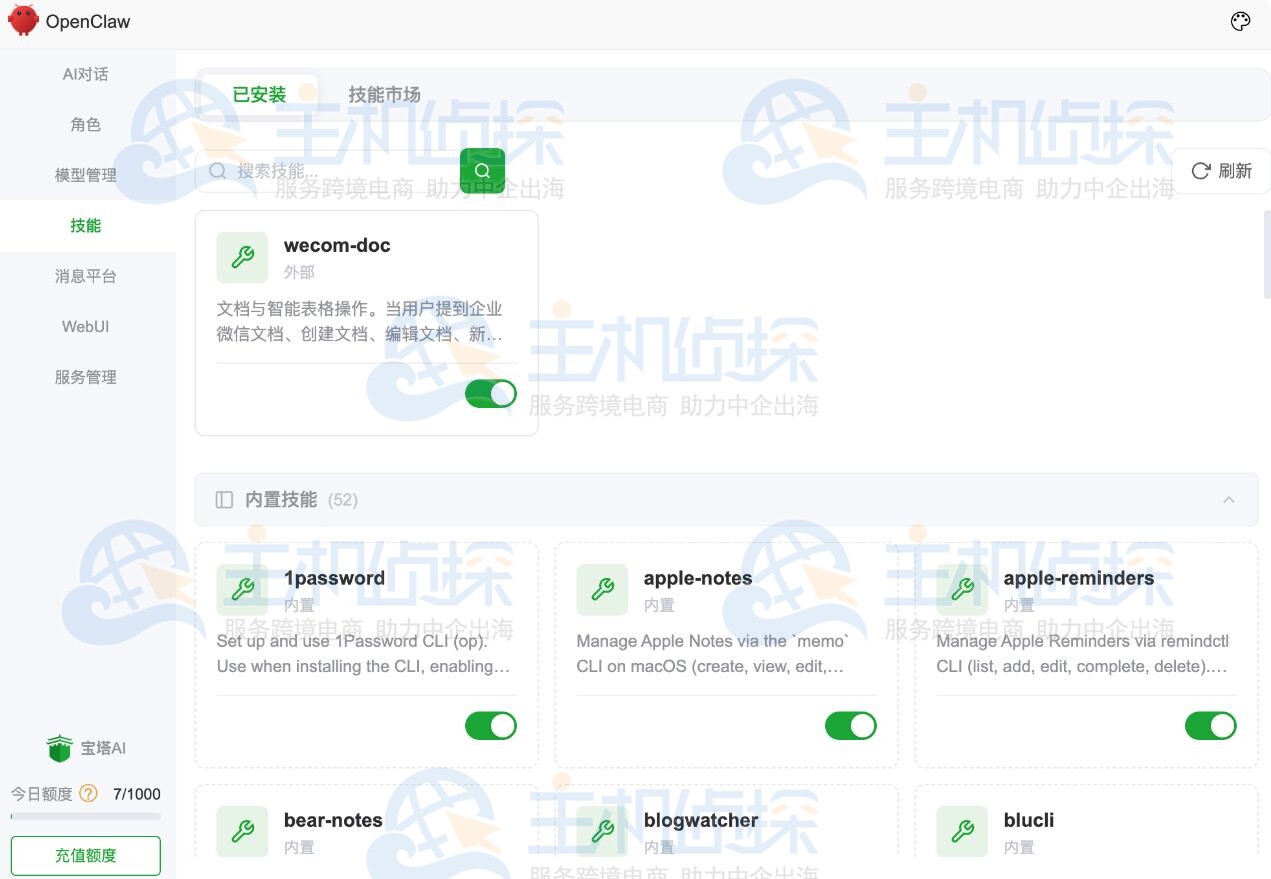This screenshot has height=879, width=1271.
Task: Click the search magnifier button
Action: point(482,170)
